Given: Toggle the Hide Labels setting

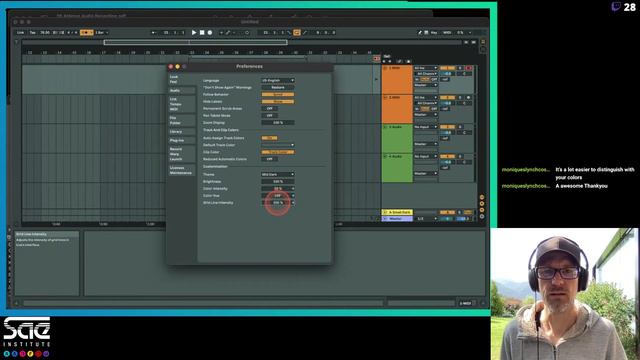Looking at the screenshot, I should tap(278, 102).
